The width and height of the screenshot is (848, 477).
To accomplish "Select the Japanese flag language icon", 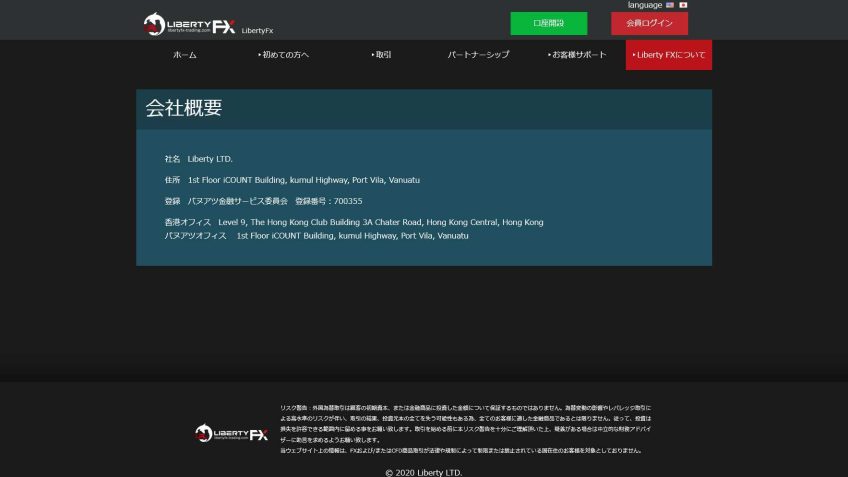I will pyautogui.click(x=683, y=5).
